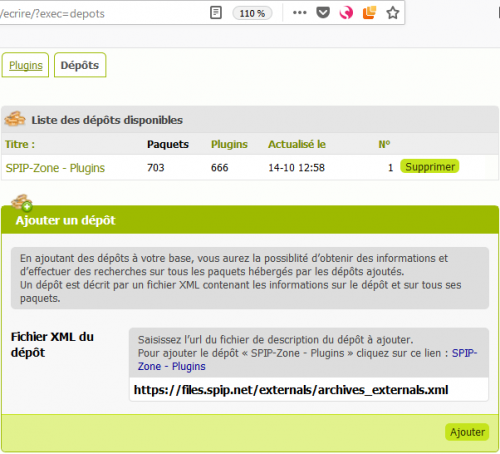Sort list by Actualisé le column

point(297,144)
